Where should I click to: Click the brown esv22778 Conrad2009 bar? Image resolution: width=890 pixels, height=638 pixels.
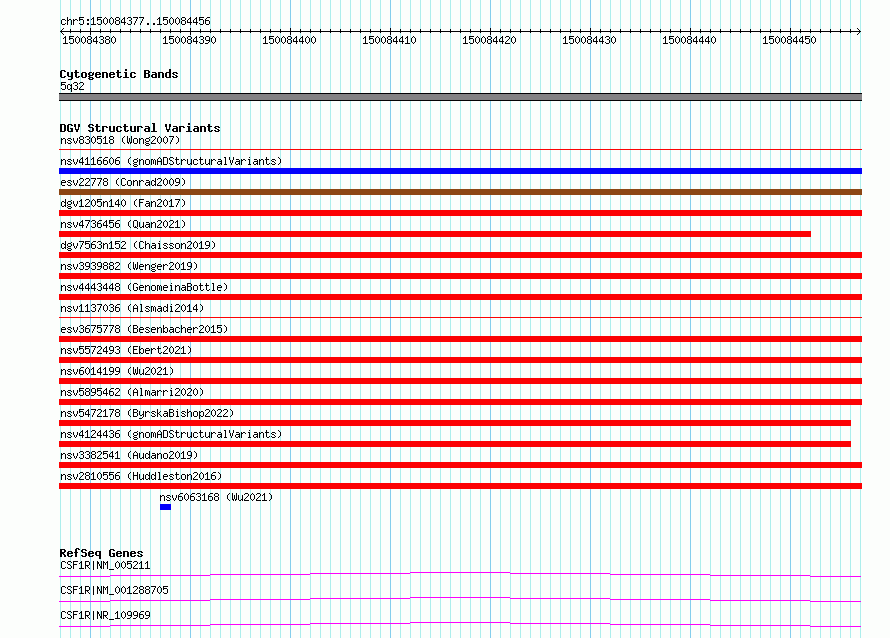(x=460, y=192)
